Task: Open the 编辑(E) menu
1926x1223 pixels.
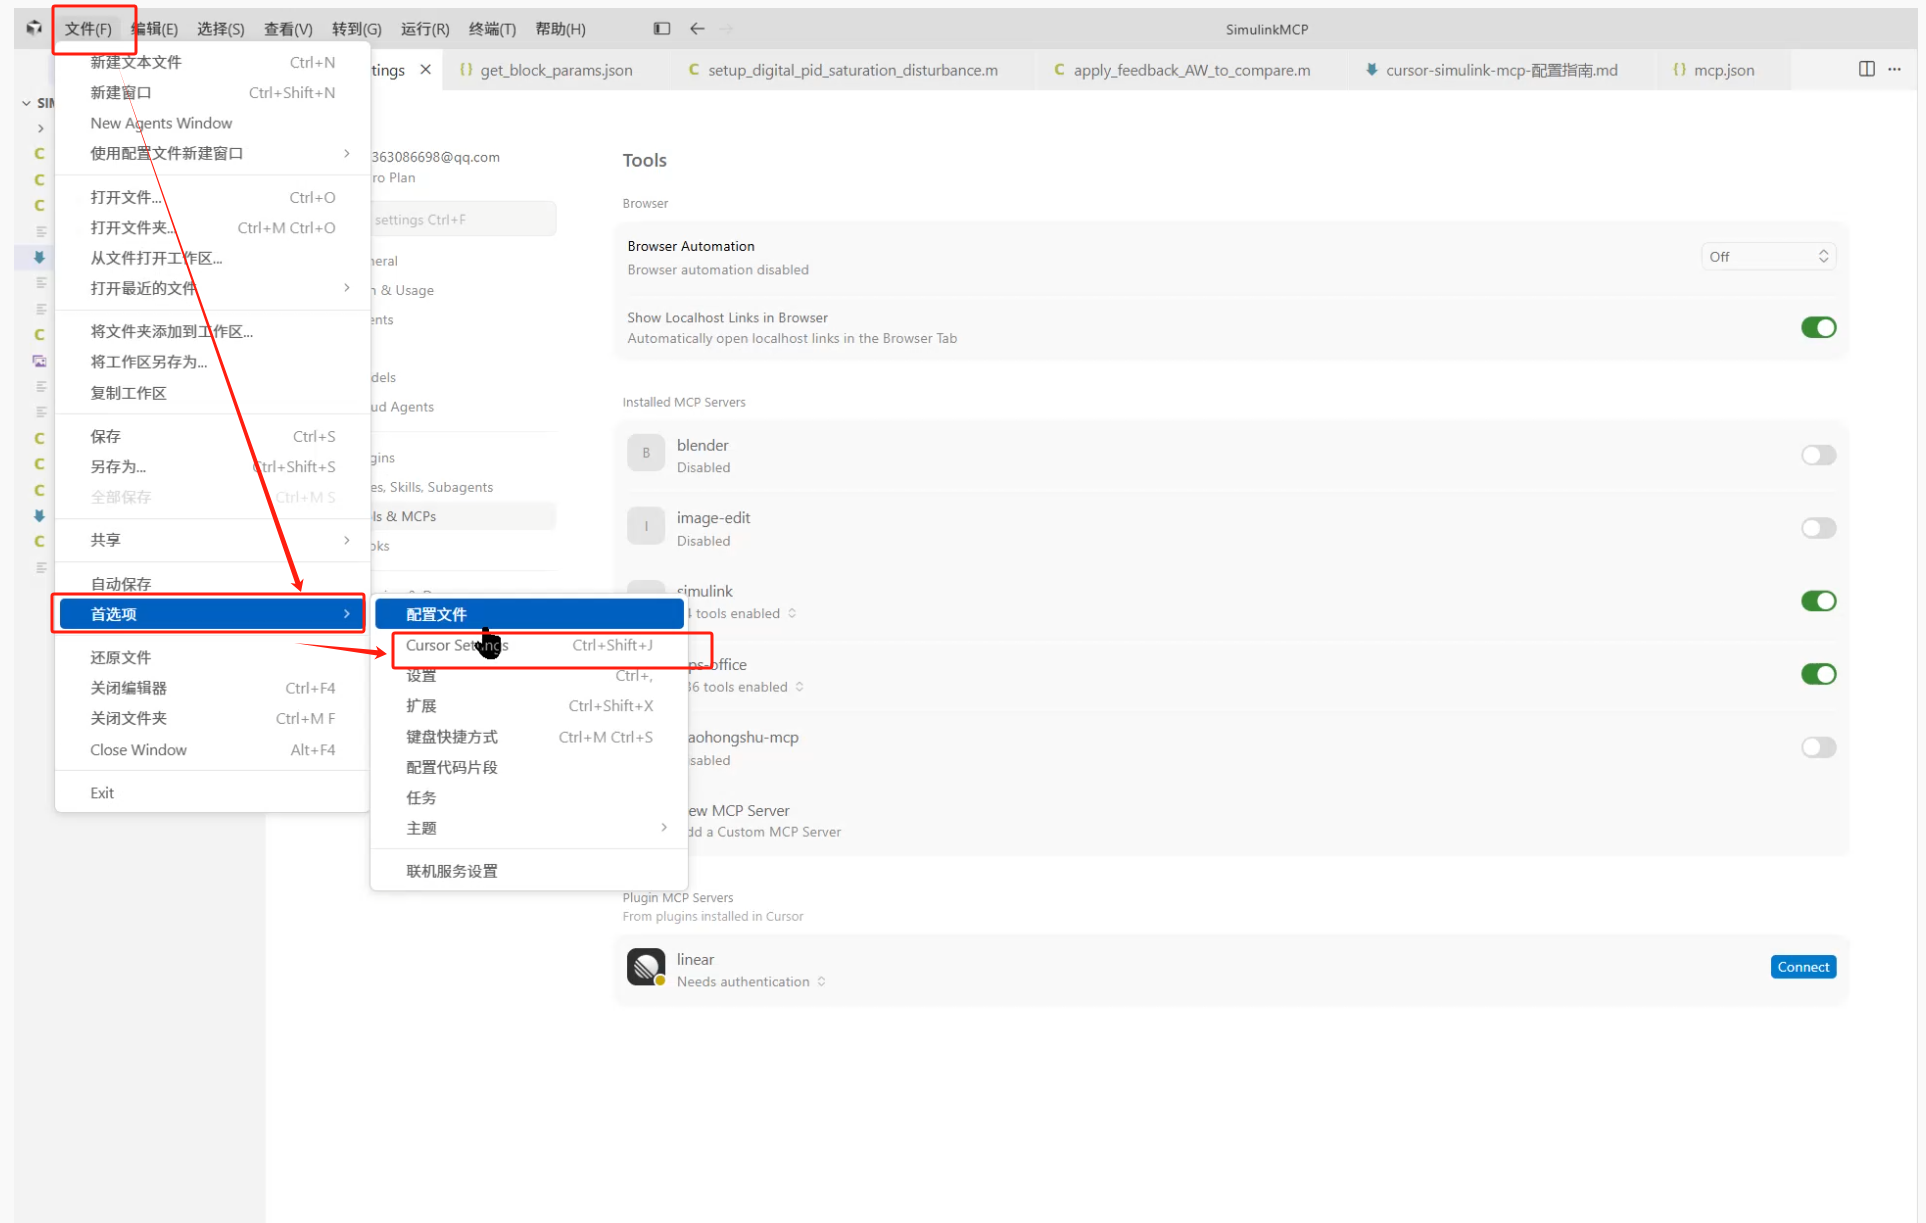Action: (x=154, y=29)
